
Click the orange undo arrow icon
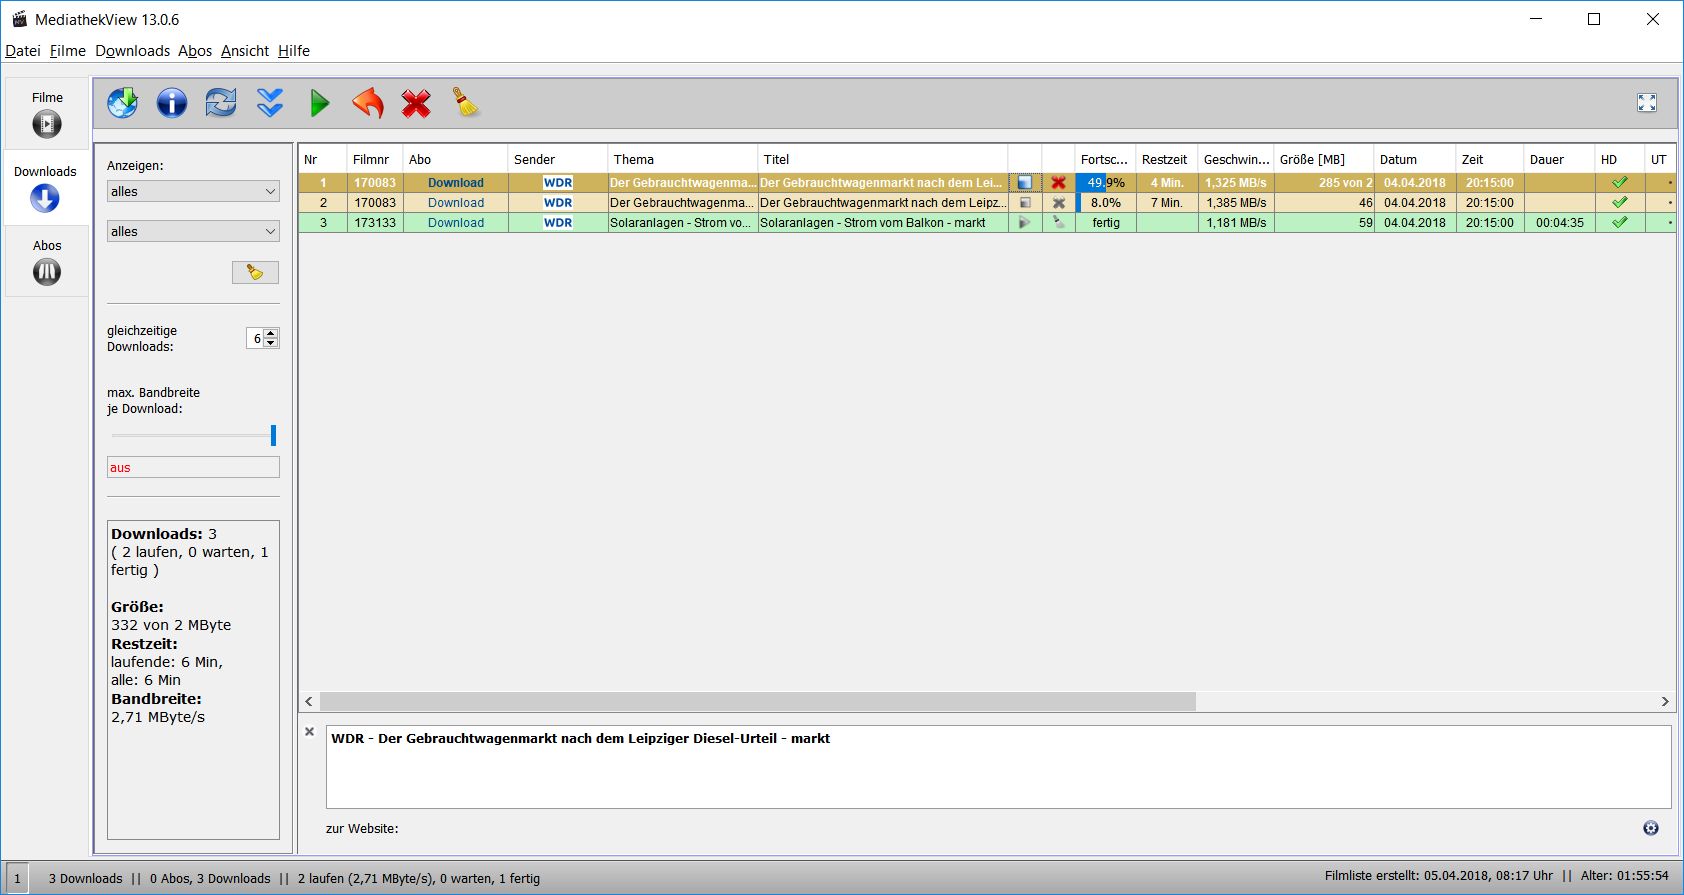368,103
